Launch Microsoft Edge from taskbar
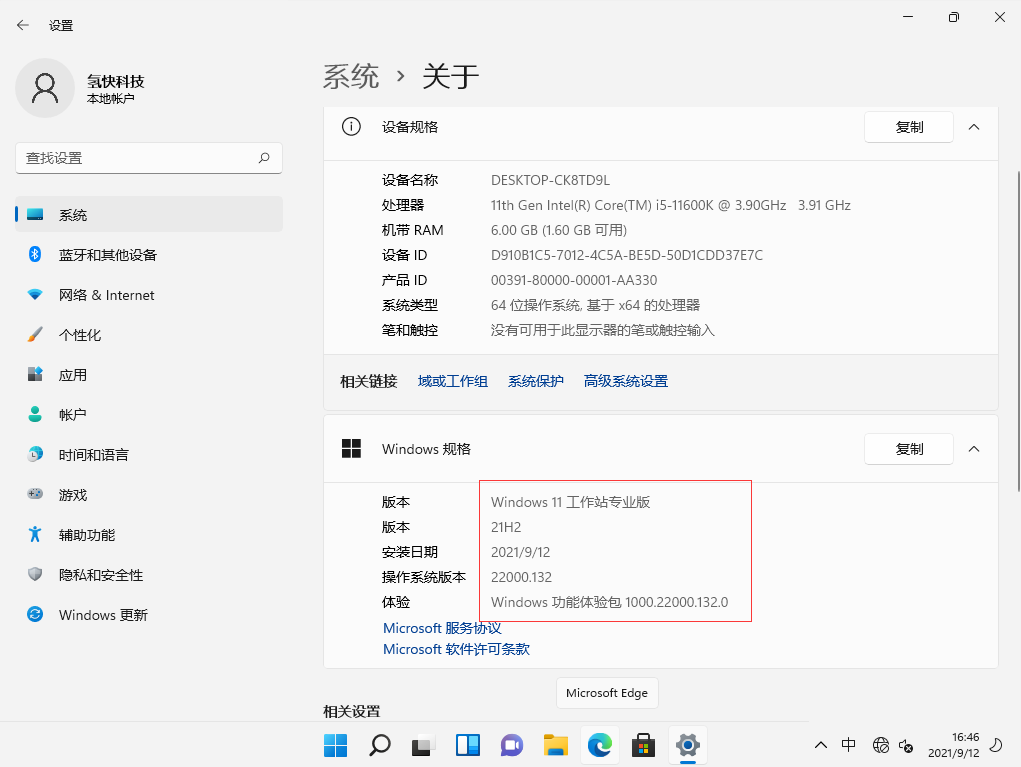This screenshot has width=1021, height=767. tap(600, 745)
